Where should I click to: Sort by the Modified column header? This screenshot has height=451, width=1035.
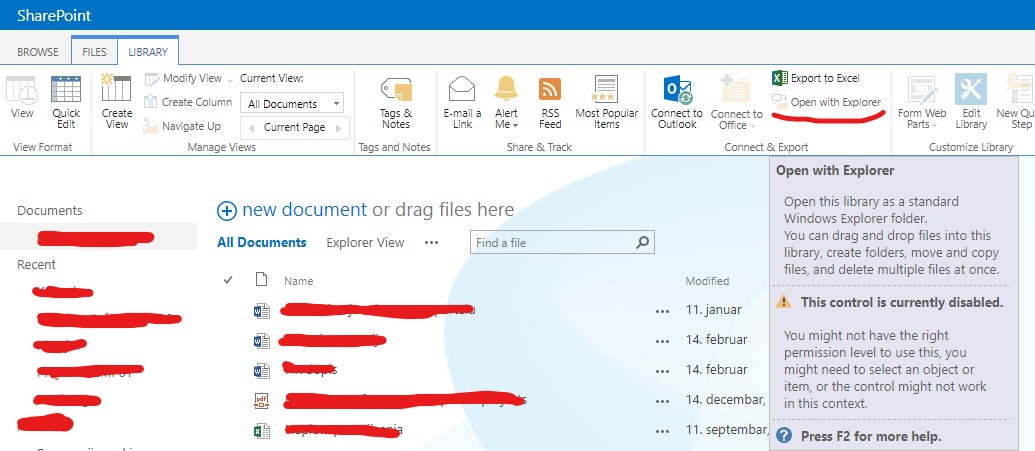click(707, 281)
